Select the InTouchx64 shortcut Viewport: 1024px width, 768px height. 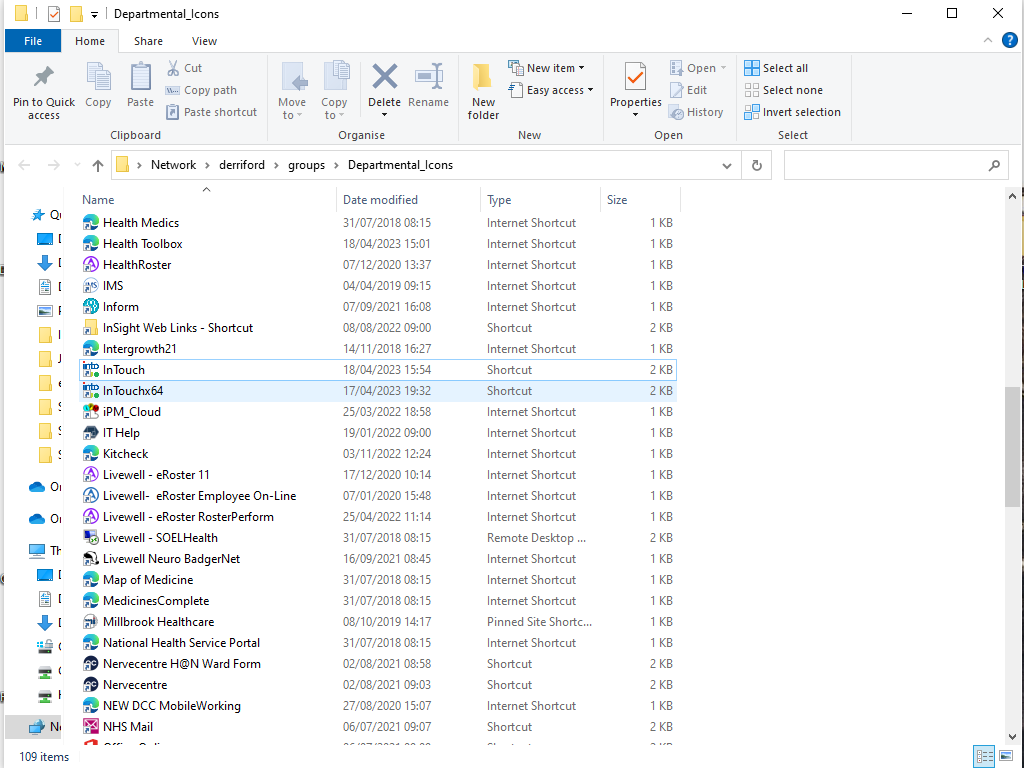coord(377,391)
